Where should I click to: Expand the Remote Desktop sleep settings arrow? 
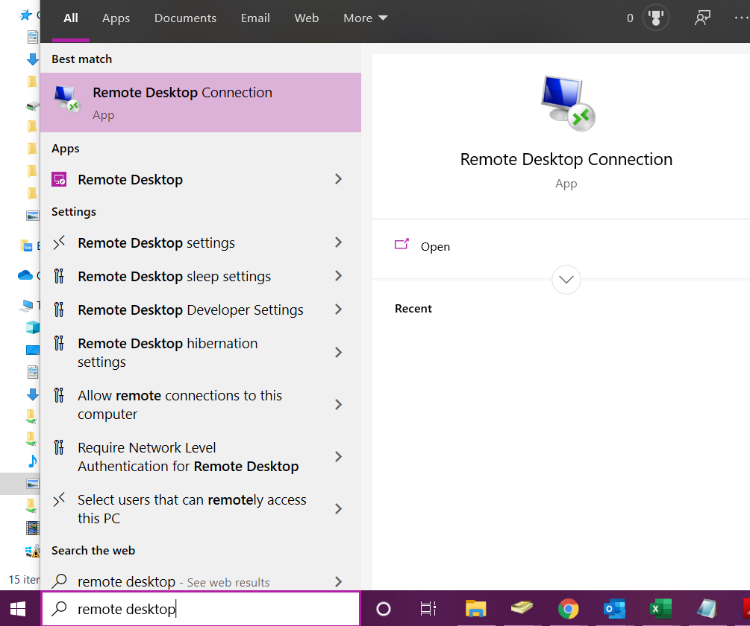click(x=339, y=276)
